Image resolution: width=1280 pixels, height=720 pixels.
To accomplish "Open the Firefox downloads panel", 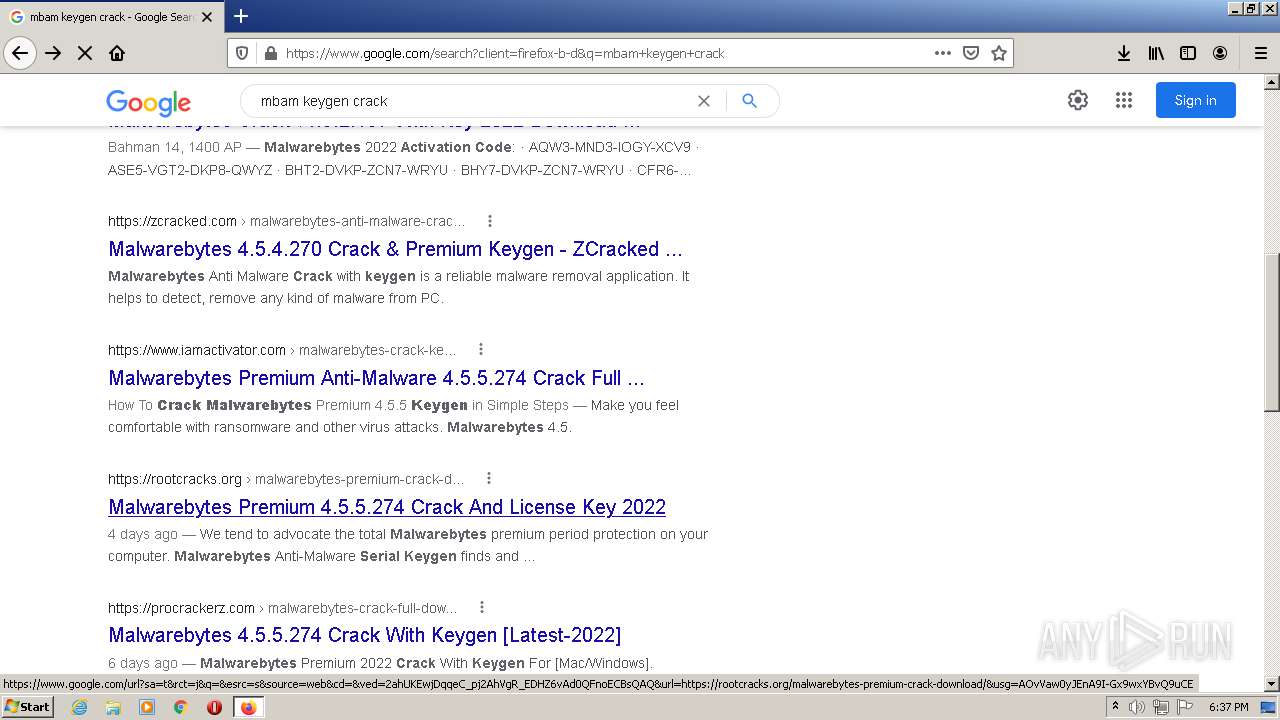I will (1123, 53).
